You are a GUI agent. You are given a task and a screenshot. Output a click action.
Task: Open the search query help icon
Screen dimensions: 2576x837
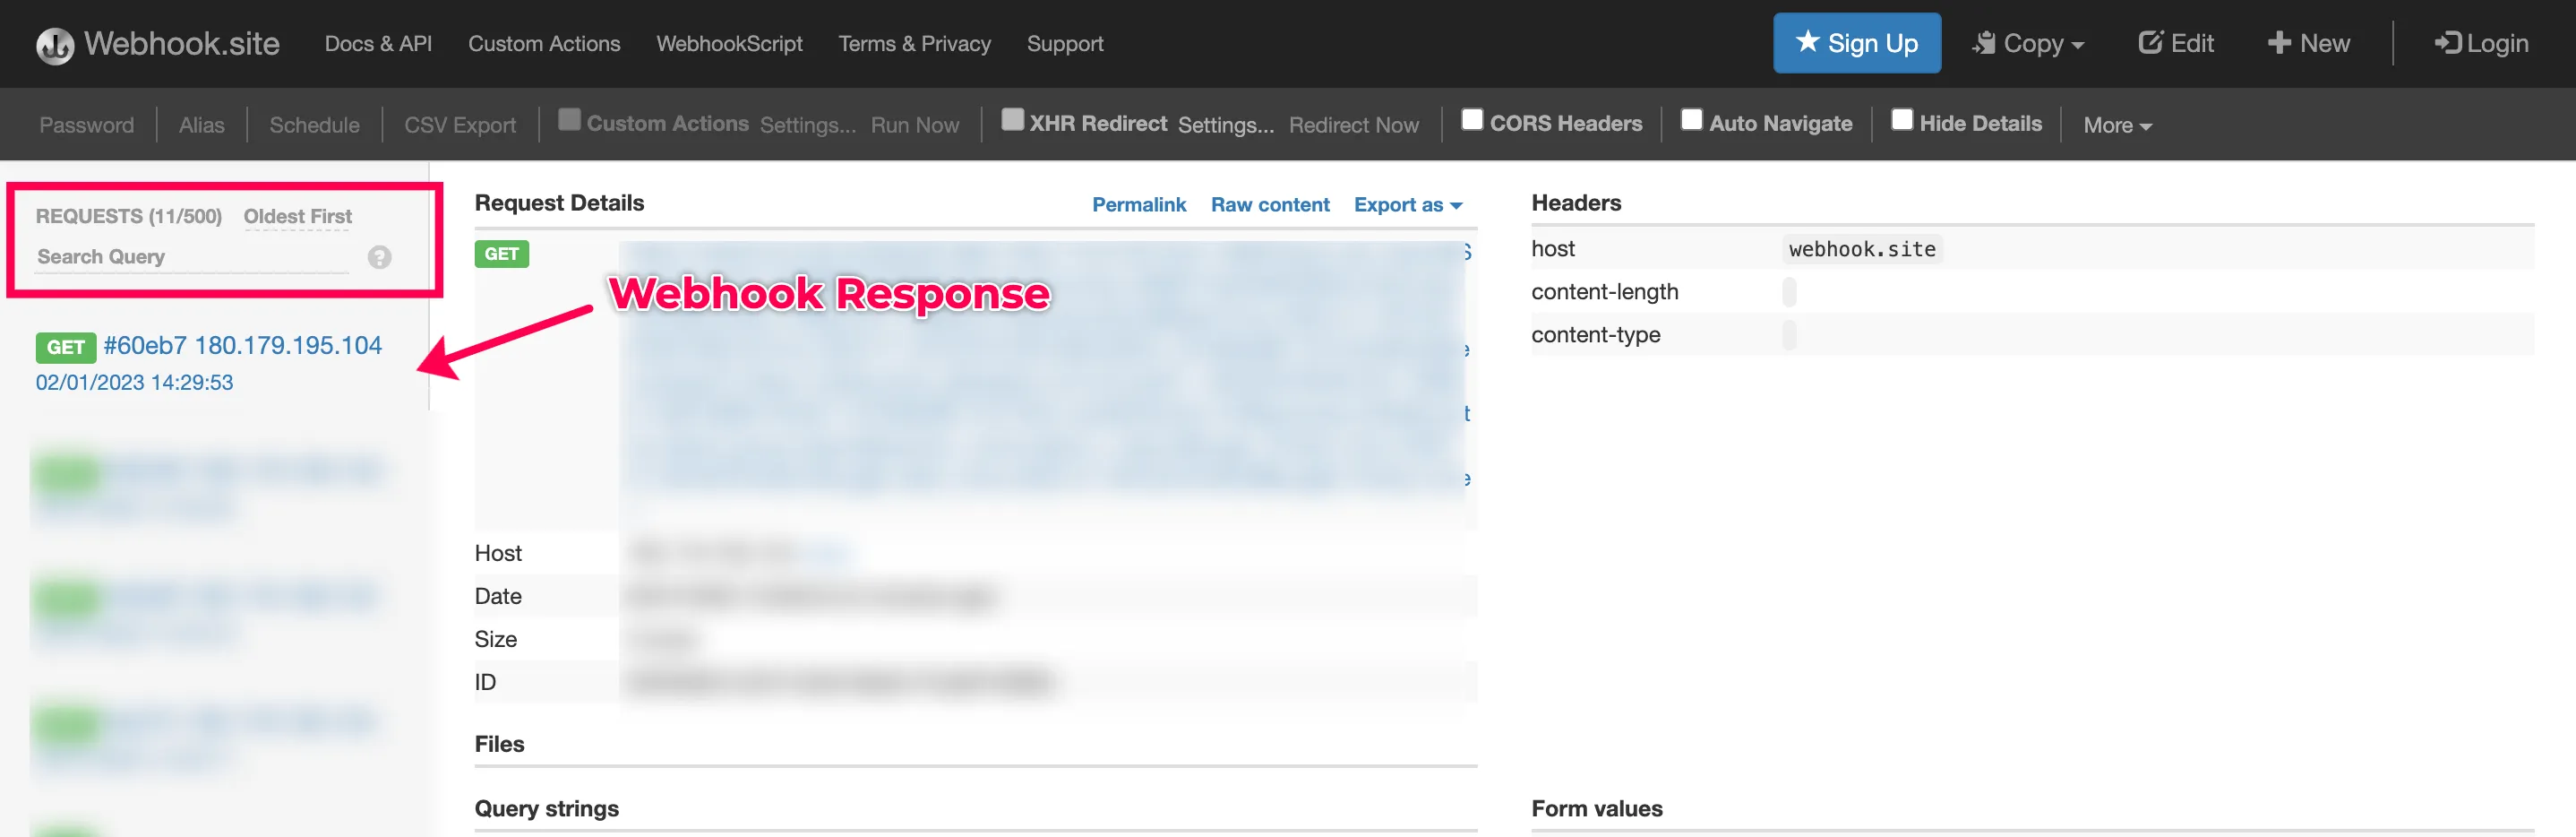tap(379, 257)
